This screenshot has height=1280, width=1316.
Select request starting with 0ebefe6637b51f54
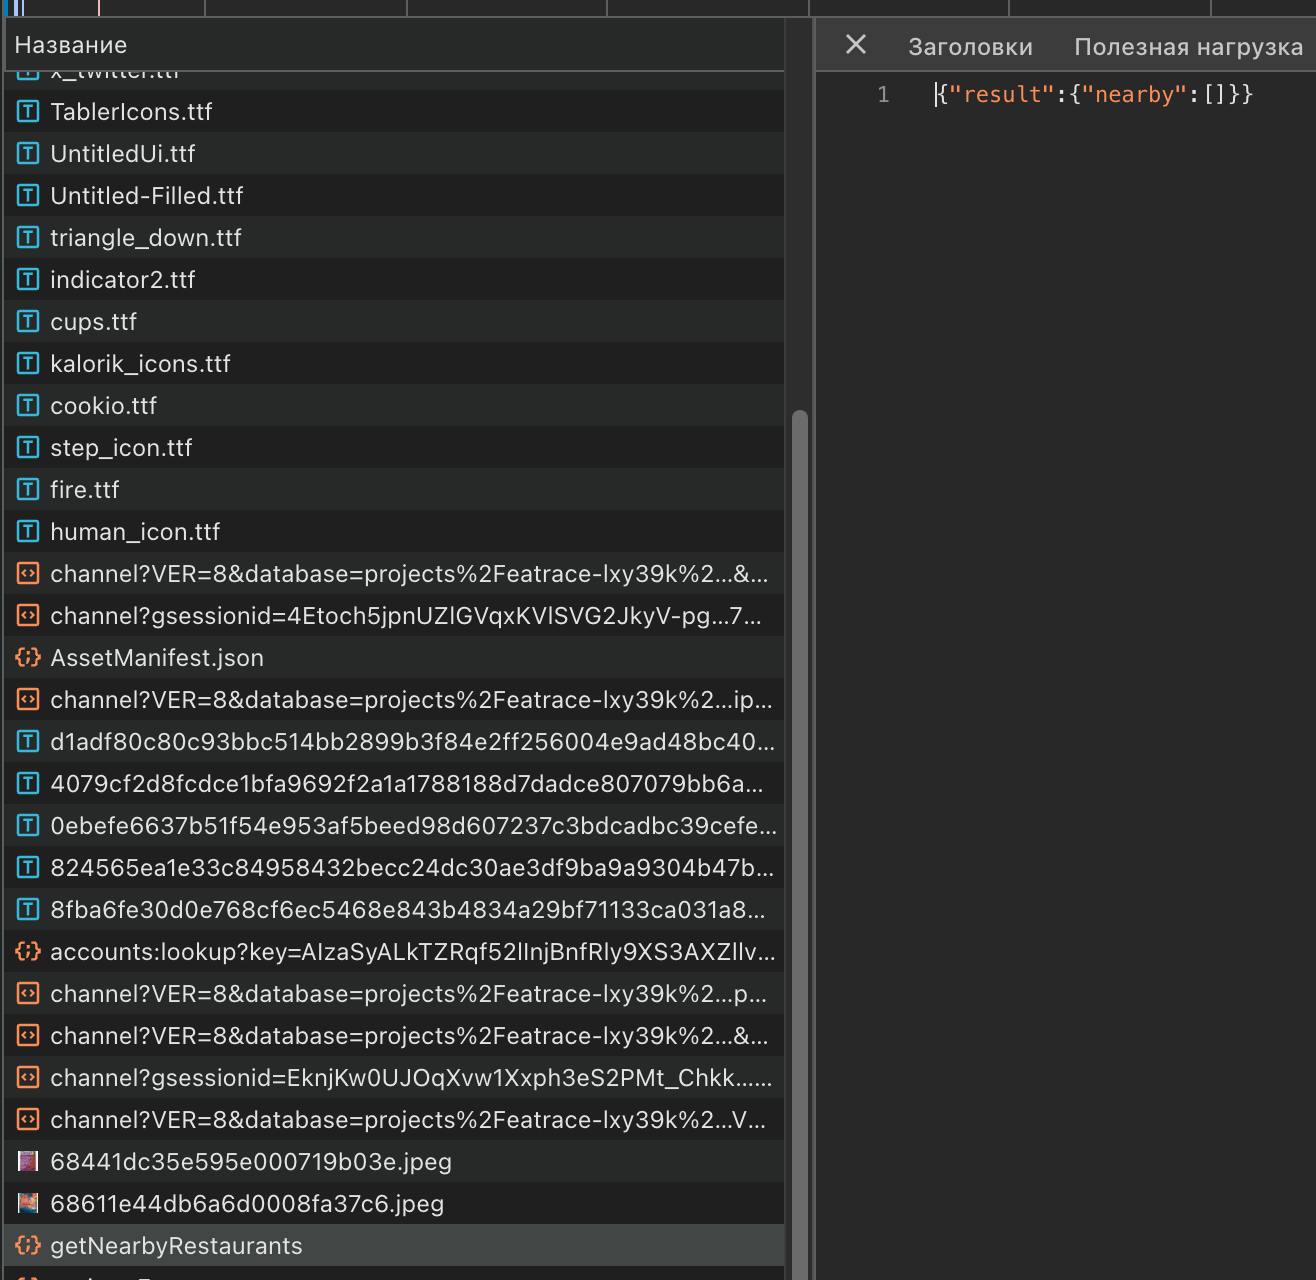394,826
